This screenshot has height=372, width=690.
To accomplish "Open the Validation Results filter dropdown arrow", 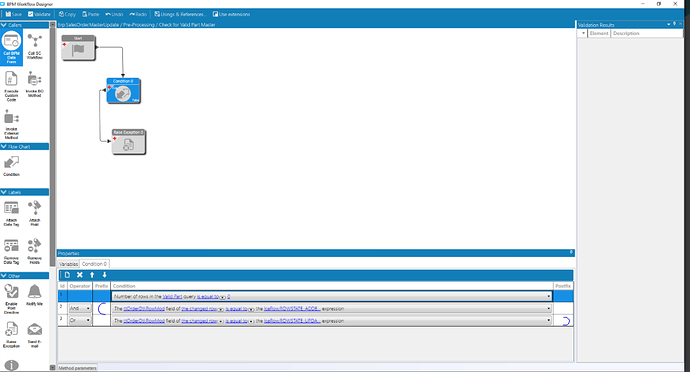I will [584, 33].
